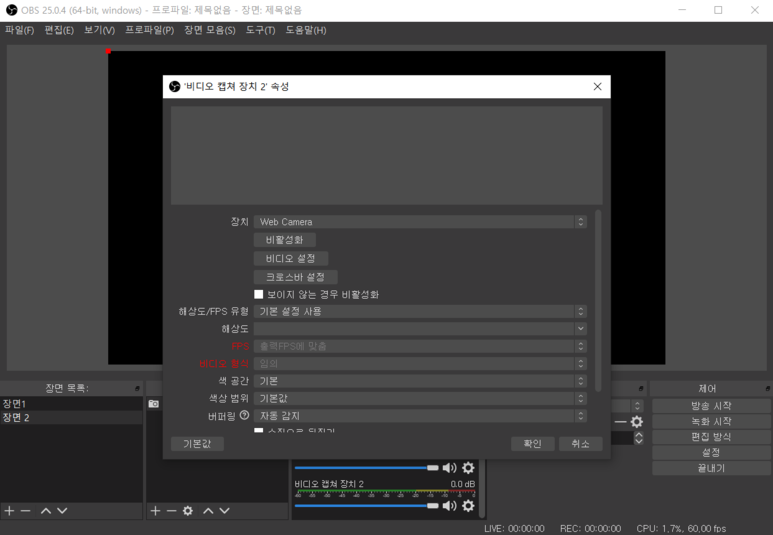This screenshot has width=773, height=535.
Task: Open the 버퍼링 자동 감지 dropdown
Action: (420, 416)
